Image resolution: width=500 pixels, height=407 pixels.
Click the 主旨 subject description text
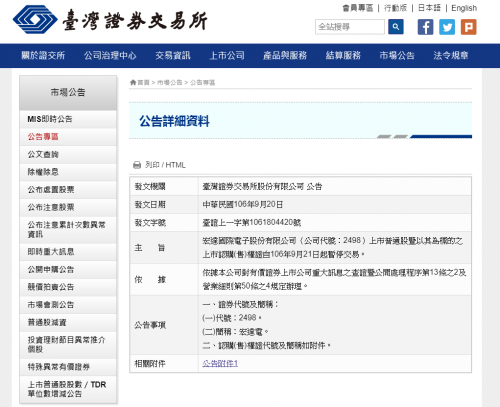click(x=333, y=248)
